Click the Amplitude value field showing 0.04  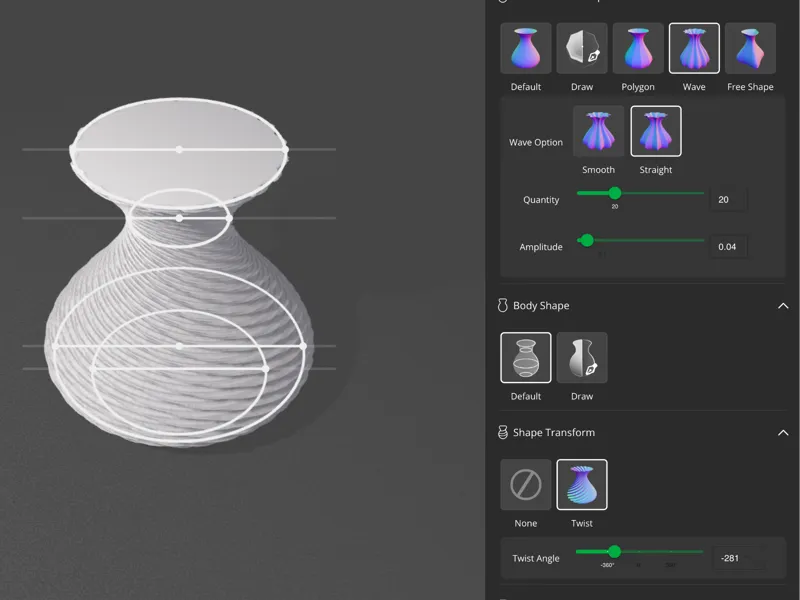729,246
